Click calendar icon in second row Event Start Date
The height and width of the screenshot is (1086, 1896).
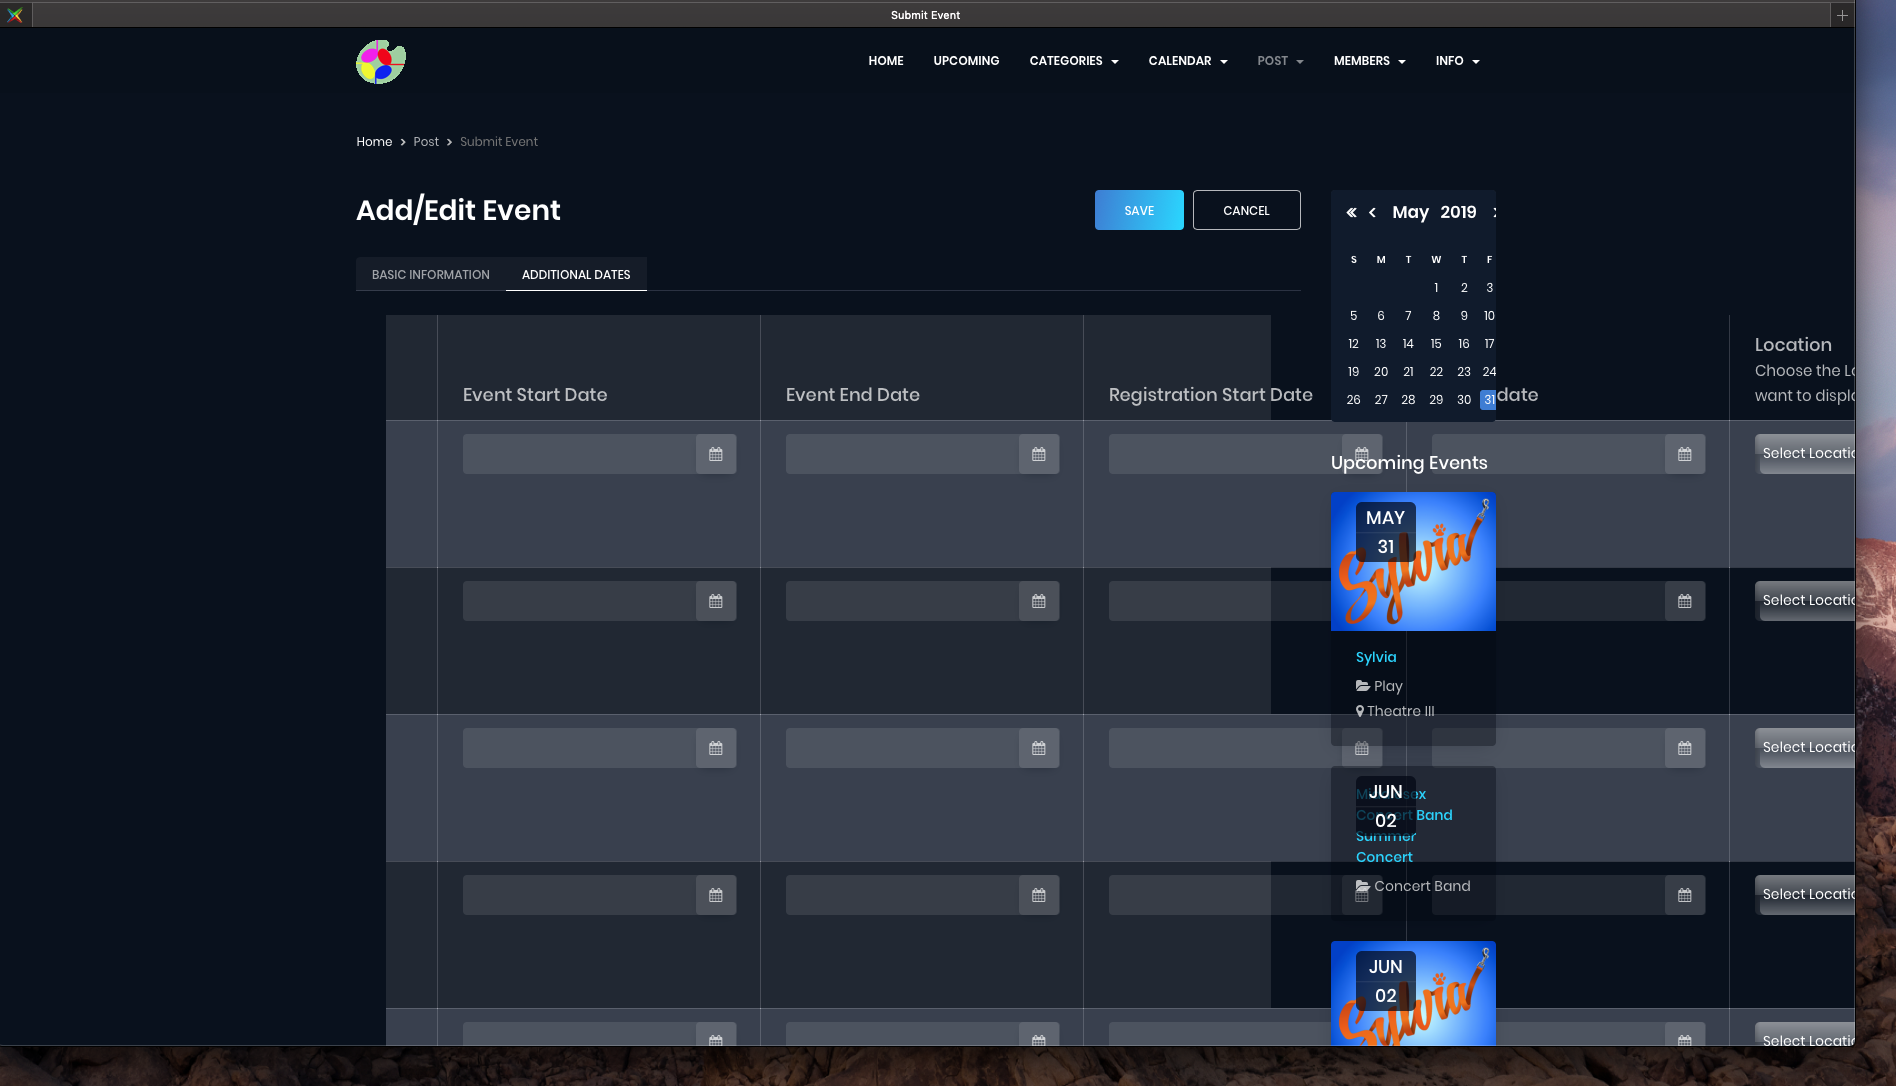[x=716, y=601]
